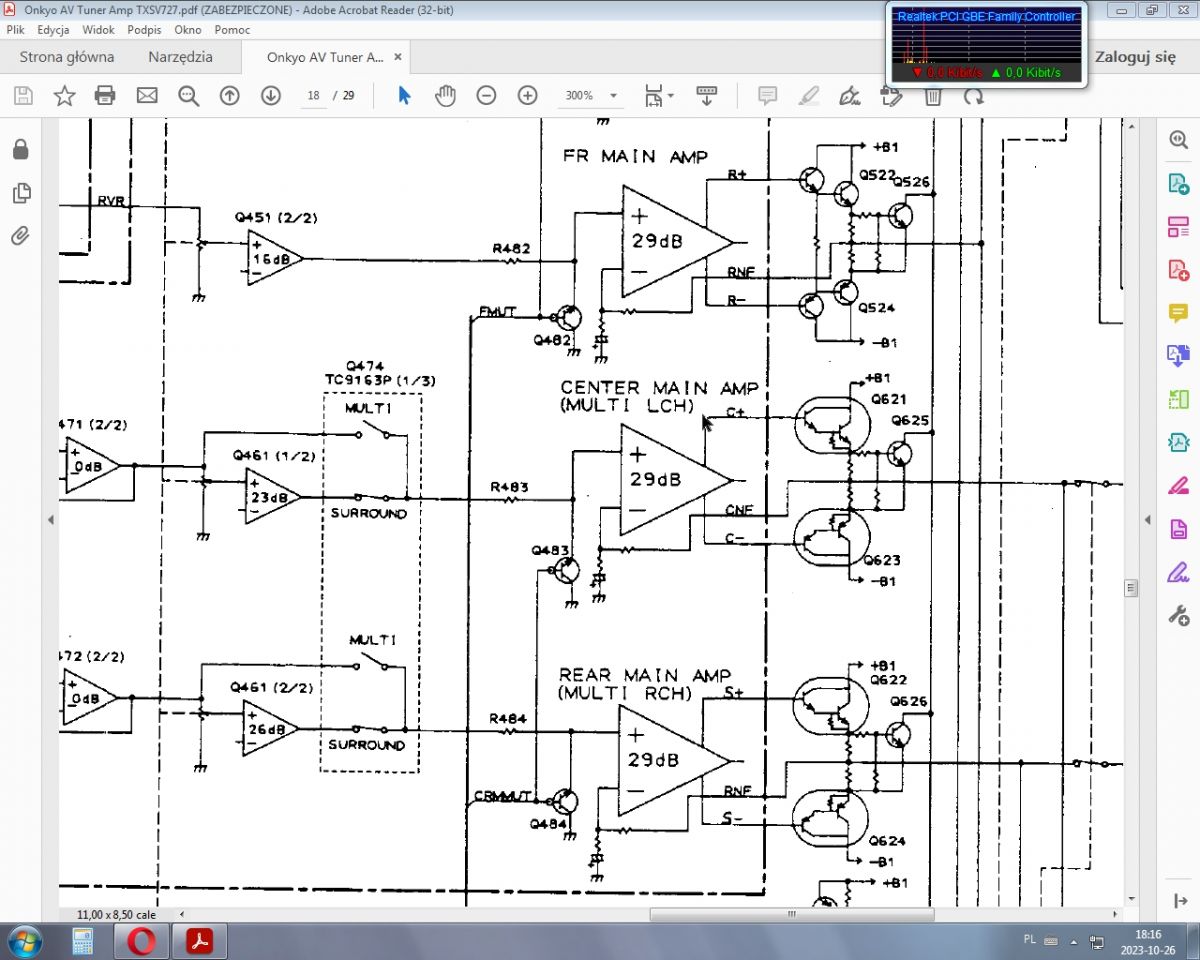Image resolution: width=1200 pixels, height=960 pixels.
Task: Bookmark the file with the star icon
Action: [x=64, y=95]
